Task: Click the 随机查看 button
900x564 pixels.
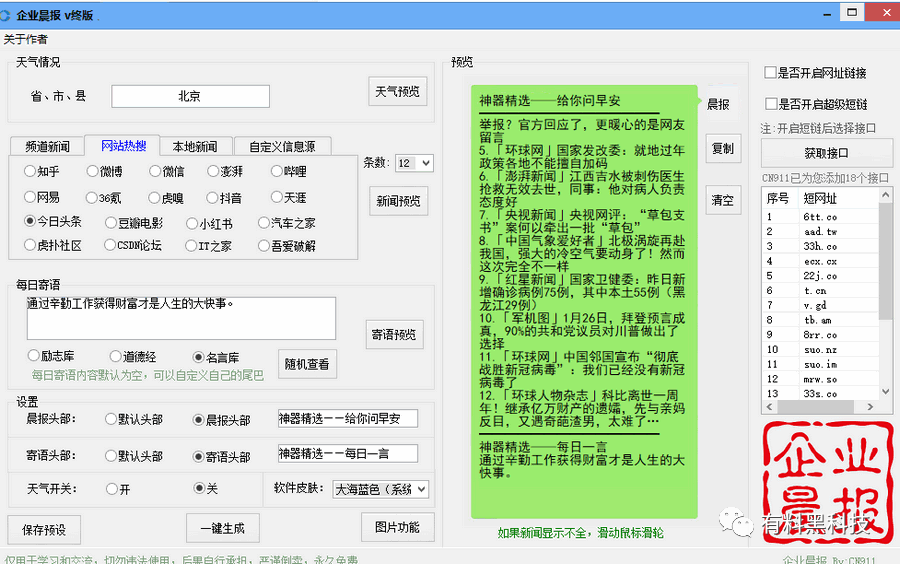Action: tap(307, 364)
